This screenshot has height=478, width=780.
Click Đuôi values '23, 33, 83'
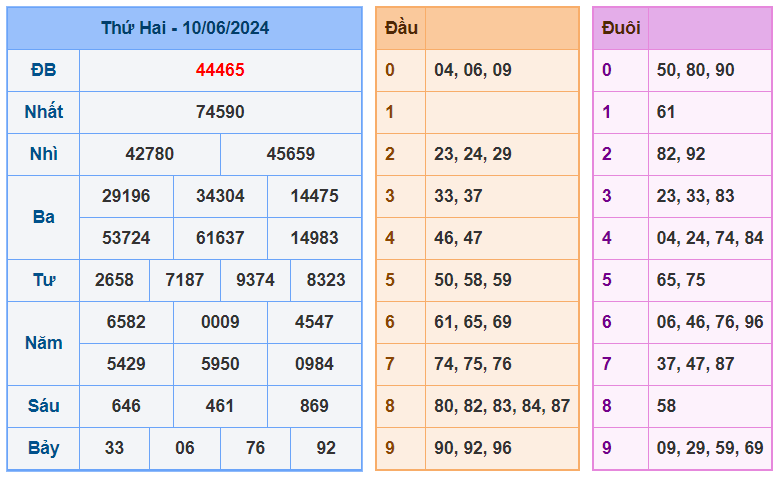point(695,196)
